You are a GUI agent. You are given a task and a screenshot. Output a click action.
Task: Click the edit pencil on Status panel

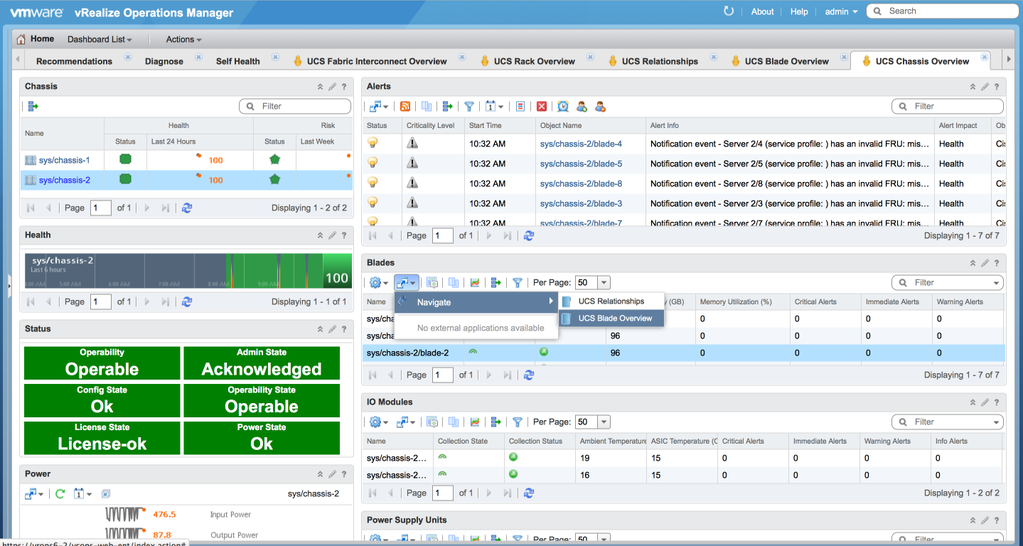(x=332, y=329)
